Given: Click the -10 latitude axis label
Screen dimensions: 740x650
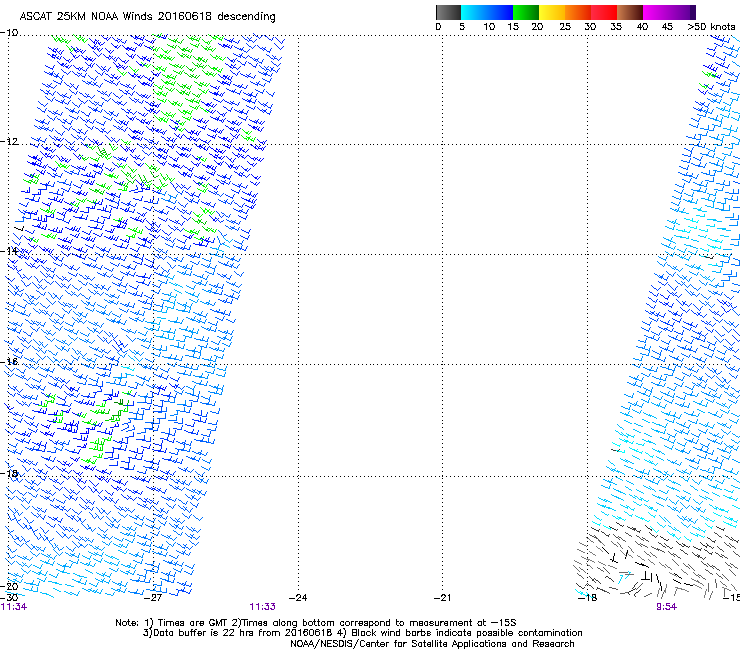Looking at the screenshot, I should coord(9,33).
